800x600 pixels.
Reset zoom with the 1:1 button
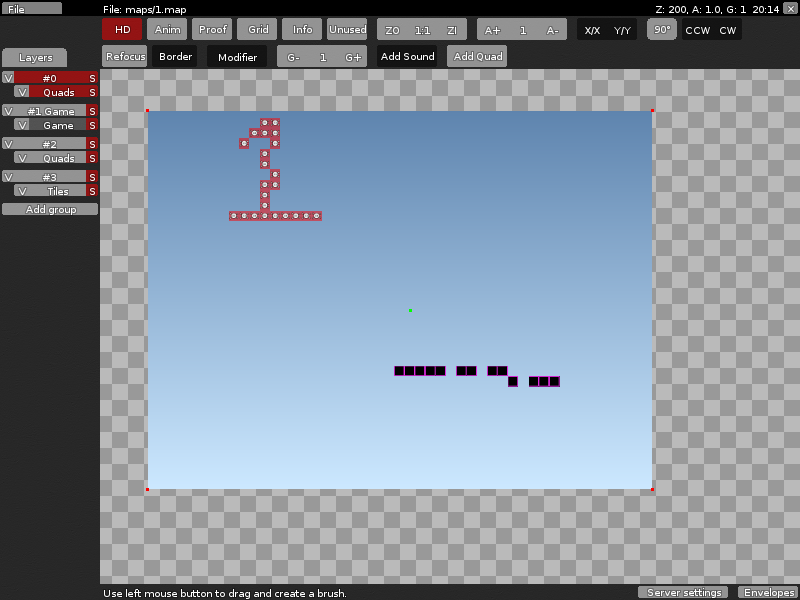pos(422,30)
